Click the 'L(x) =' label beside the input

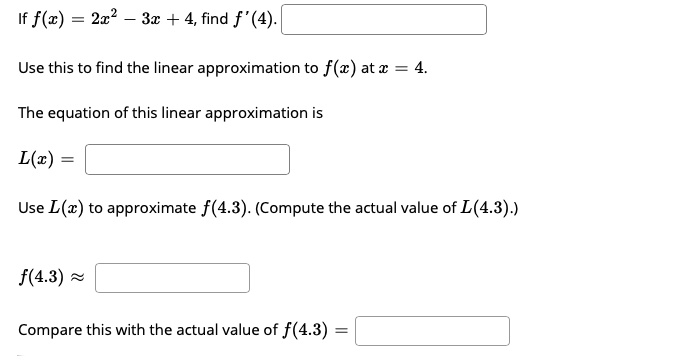[x=46, y=159]
